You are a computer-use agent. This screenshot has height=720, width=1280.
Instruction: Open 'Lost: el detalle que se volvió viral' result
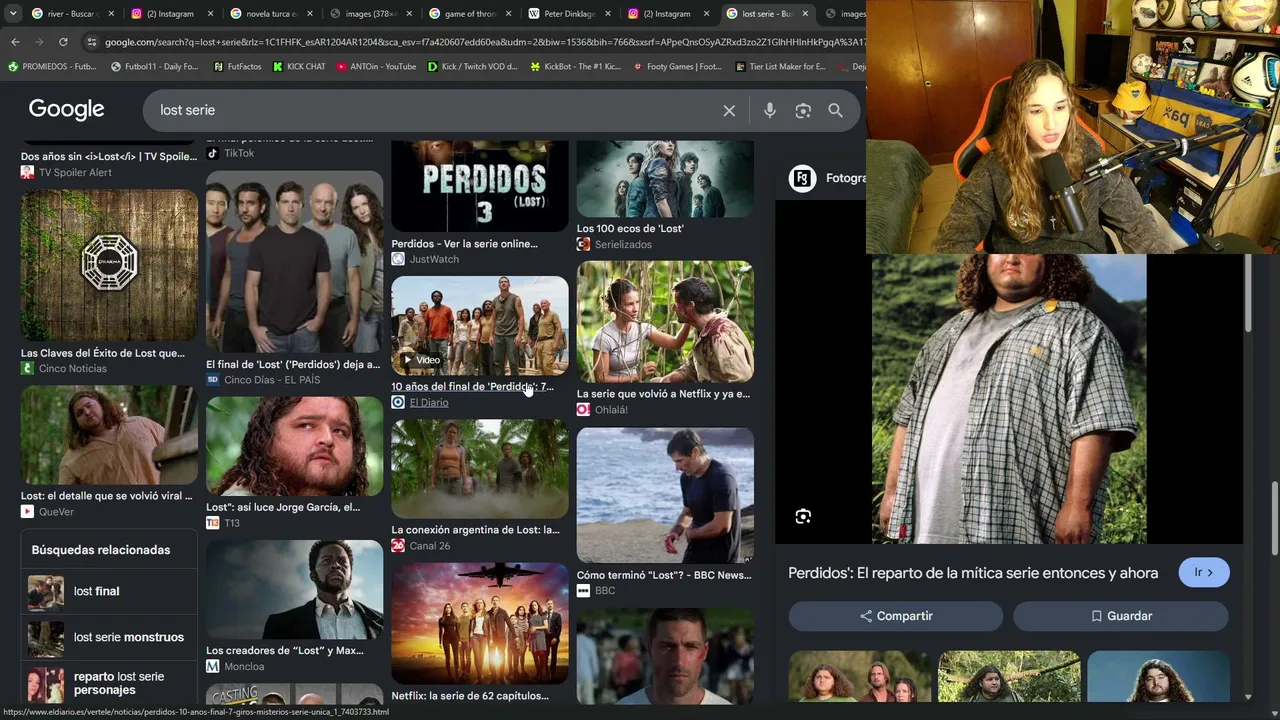tap(107, 496)
